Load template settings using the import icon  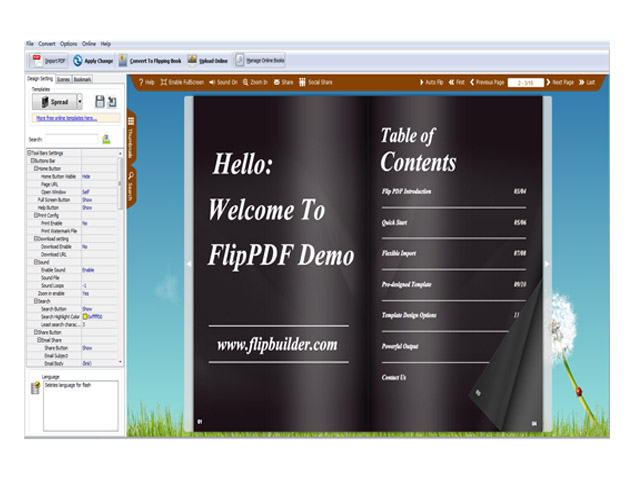click(x=112, y=102)
